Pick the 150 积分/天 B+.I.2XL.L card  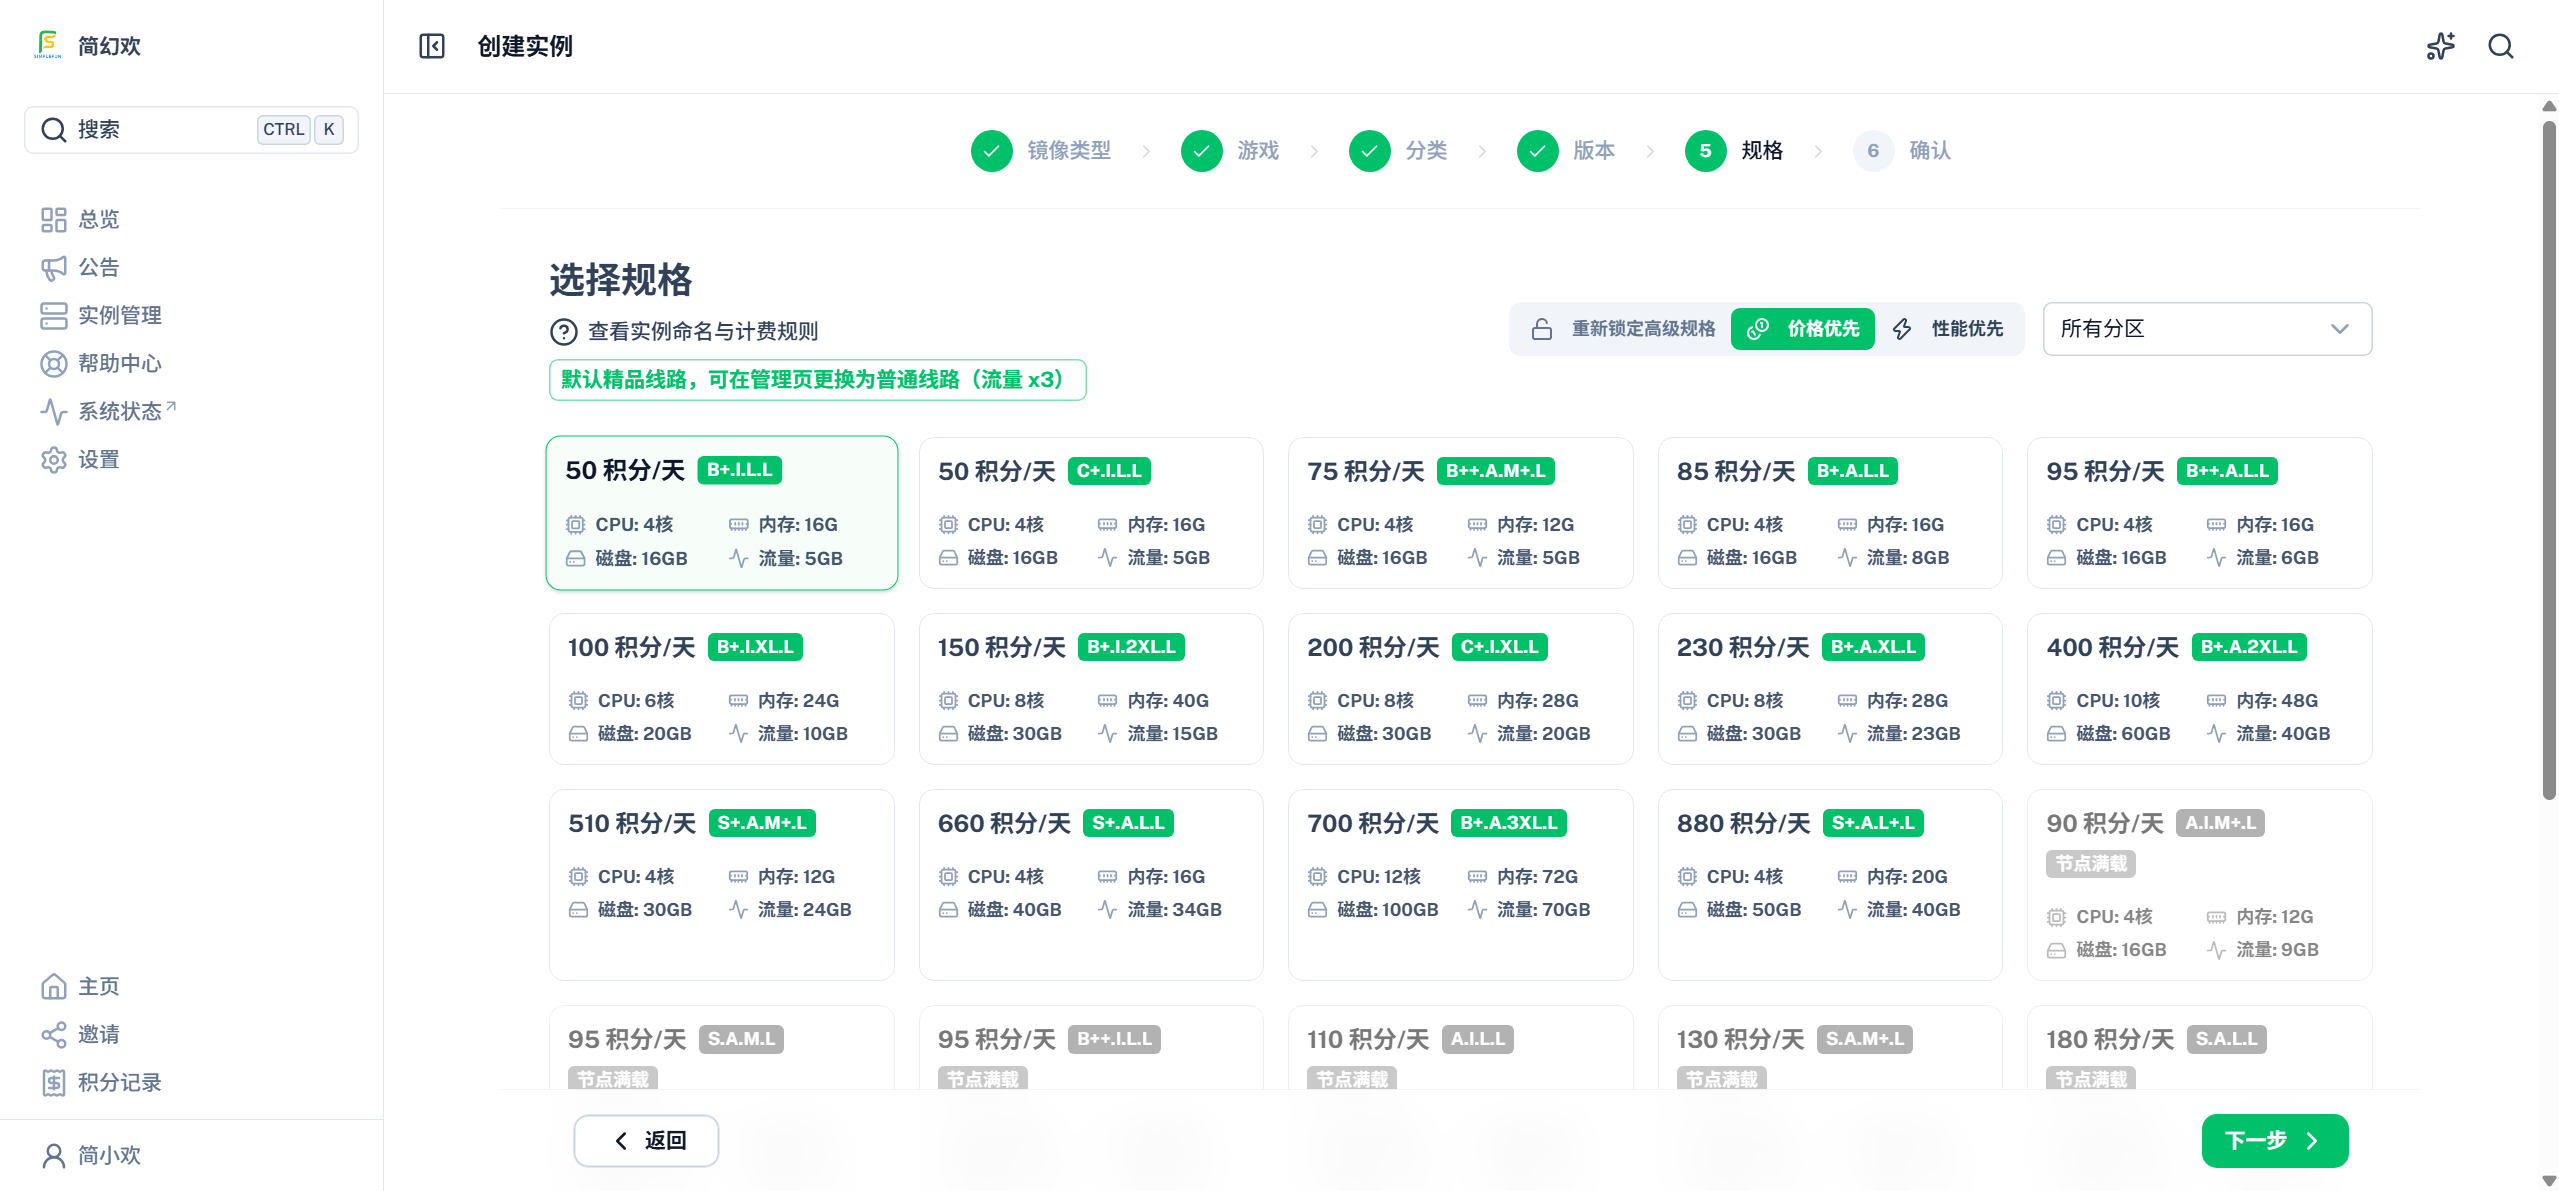tap(1091, 689)
